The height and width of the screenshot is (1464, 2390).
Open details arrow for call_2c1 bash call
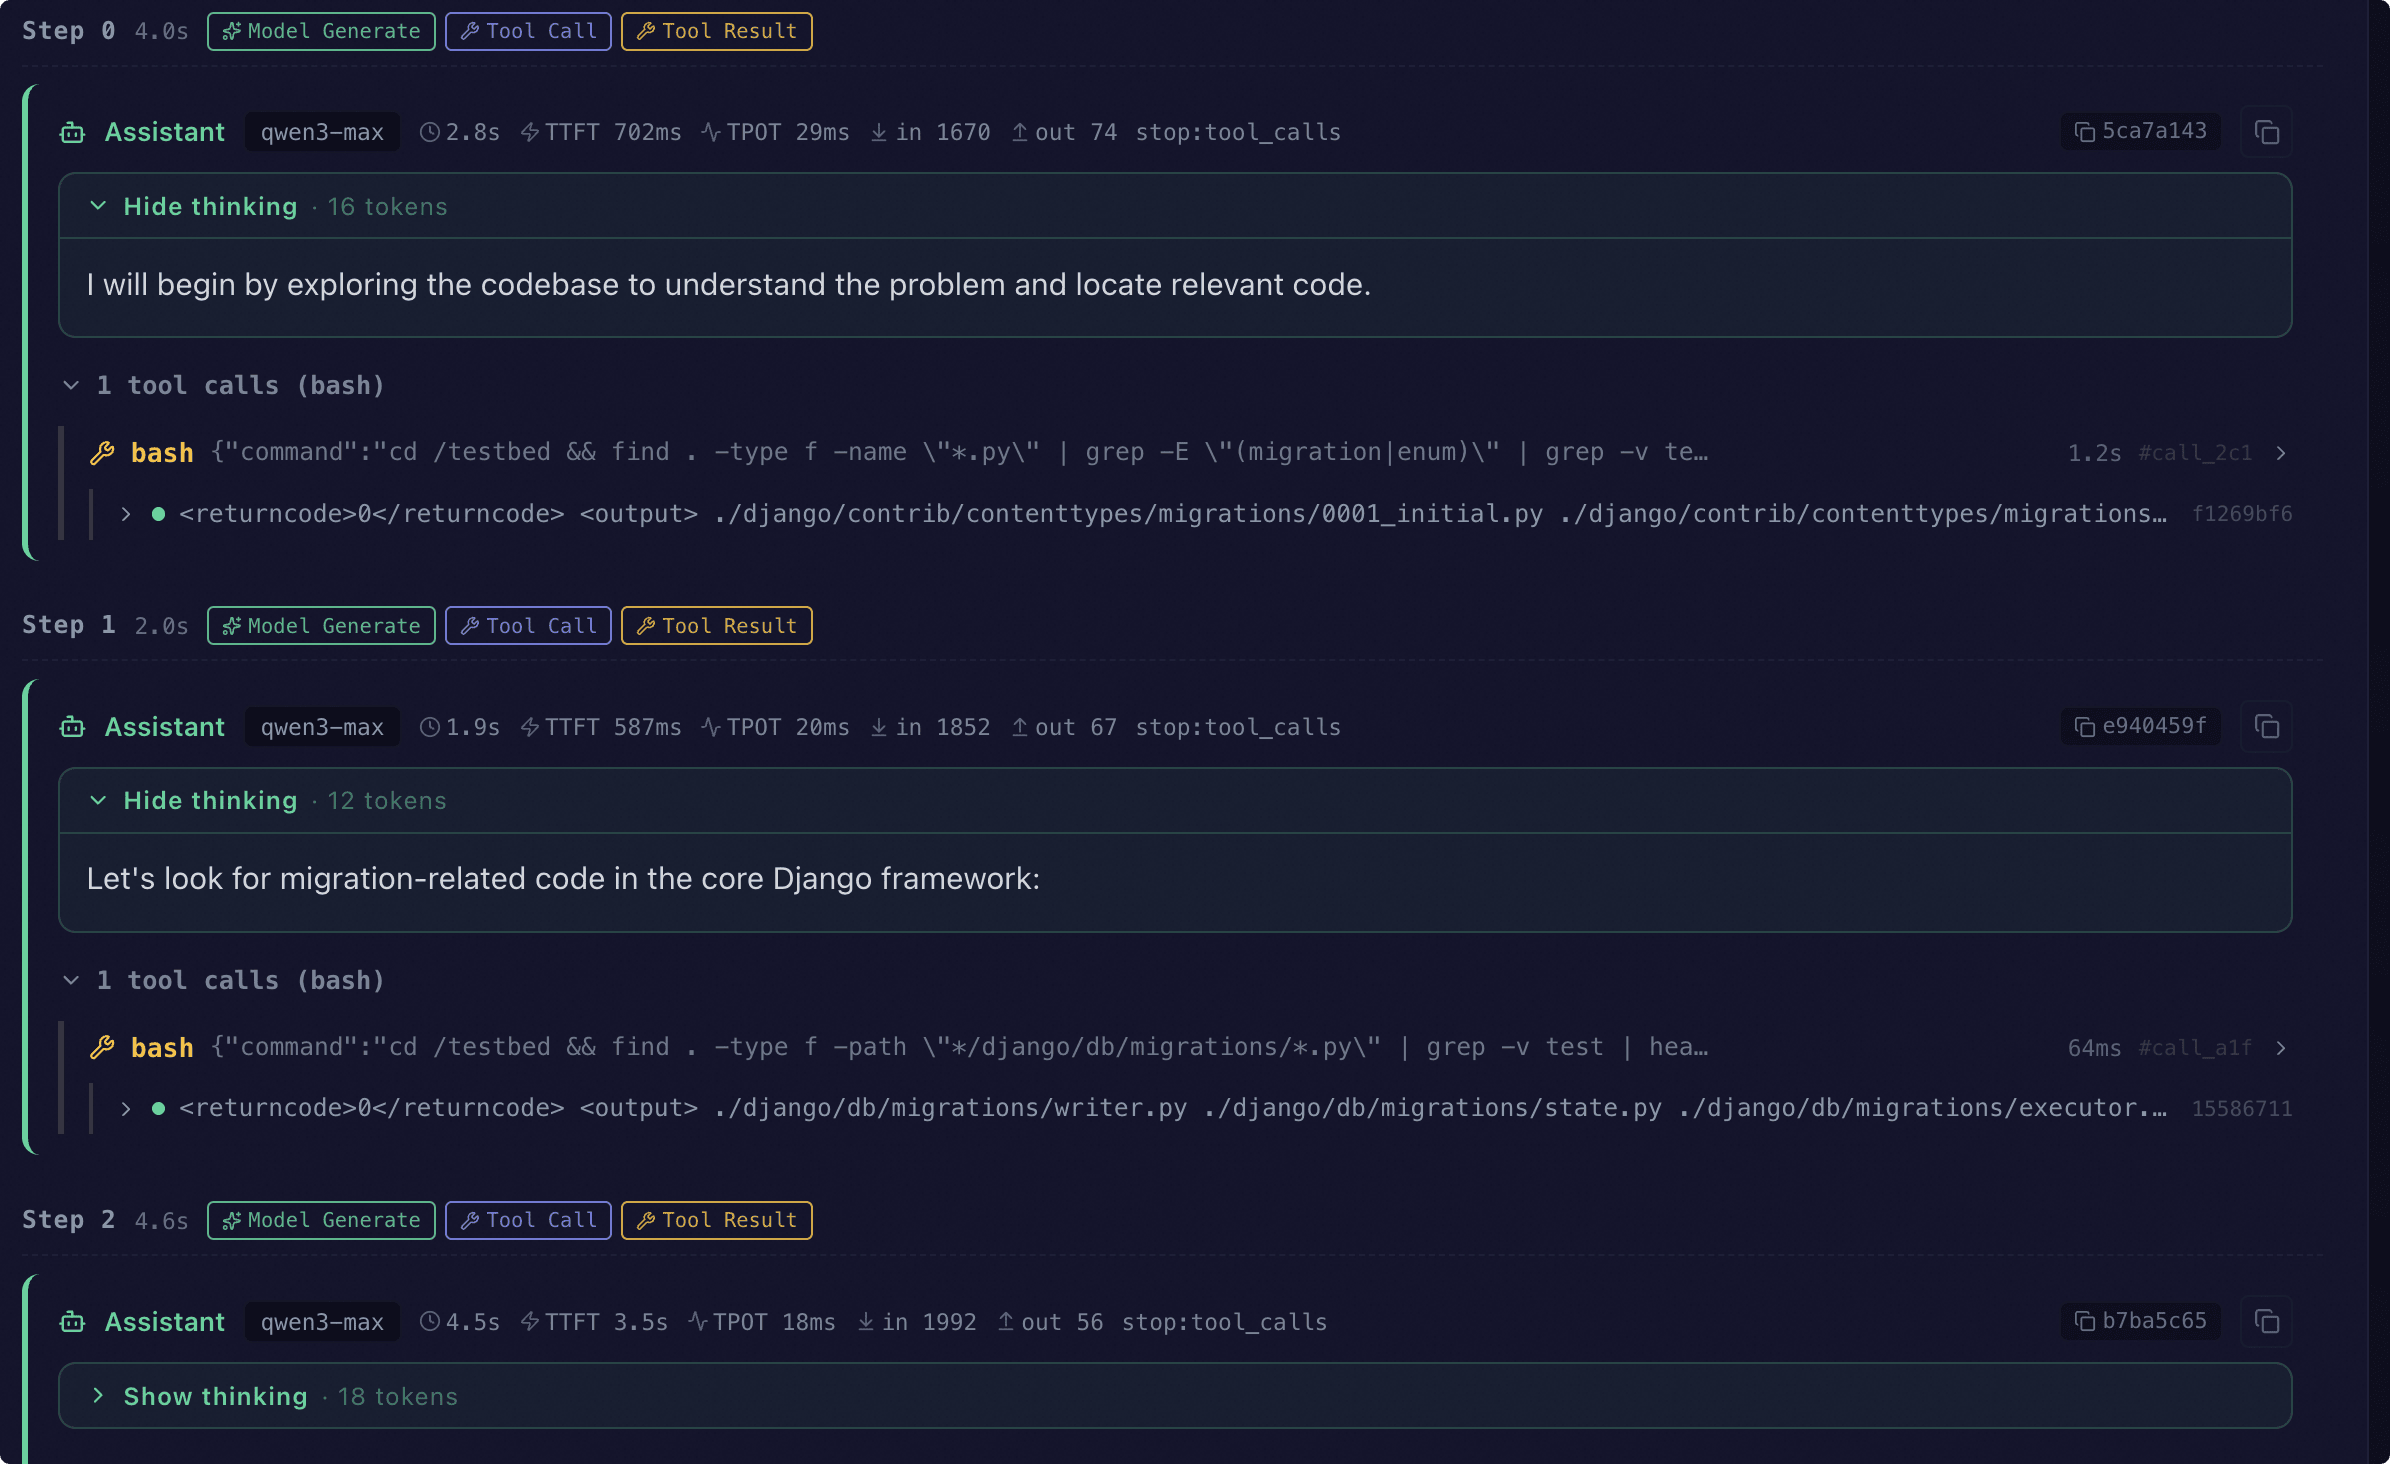[x=2281, y=453]
